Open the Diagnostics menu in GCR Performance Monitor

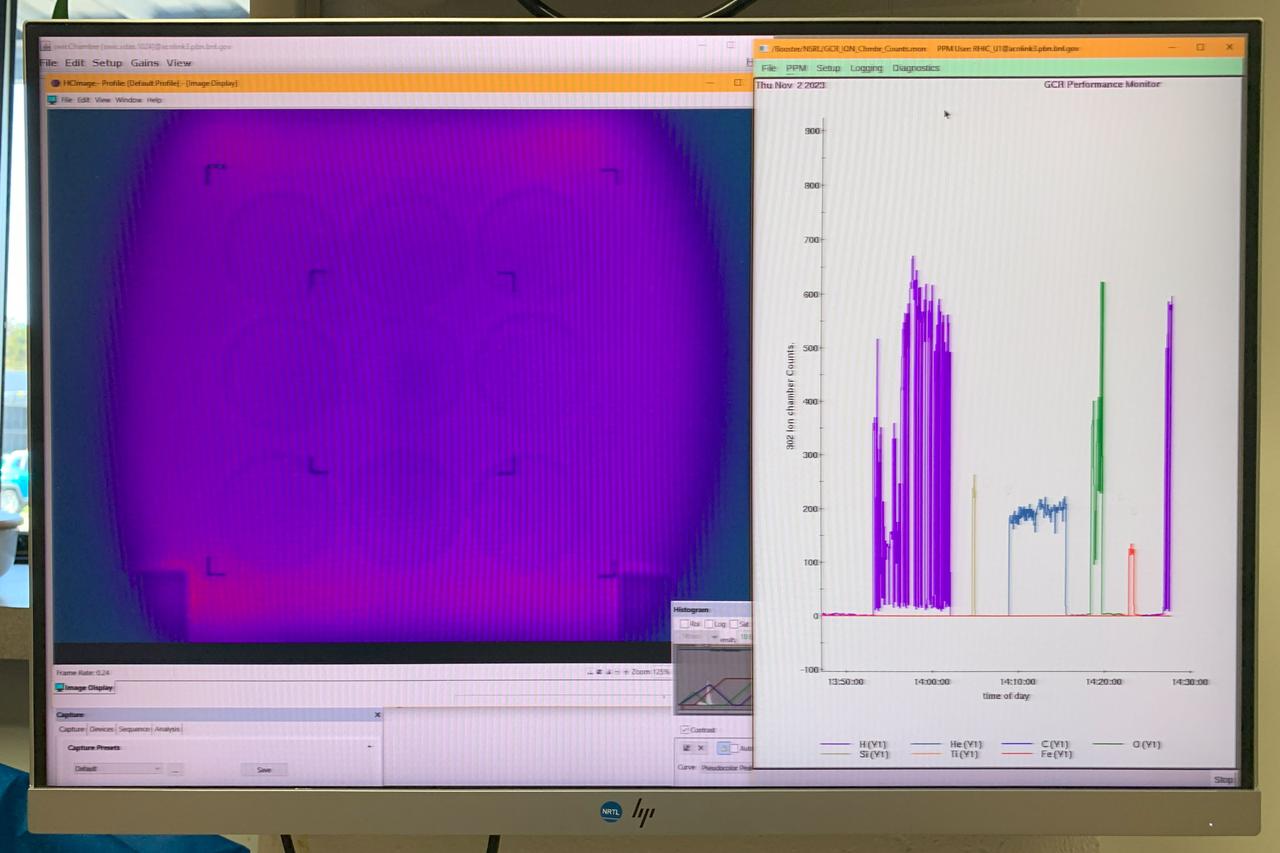point(916,68)
